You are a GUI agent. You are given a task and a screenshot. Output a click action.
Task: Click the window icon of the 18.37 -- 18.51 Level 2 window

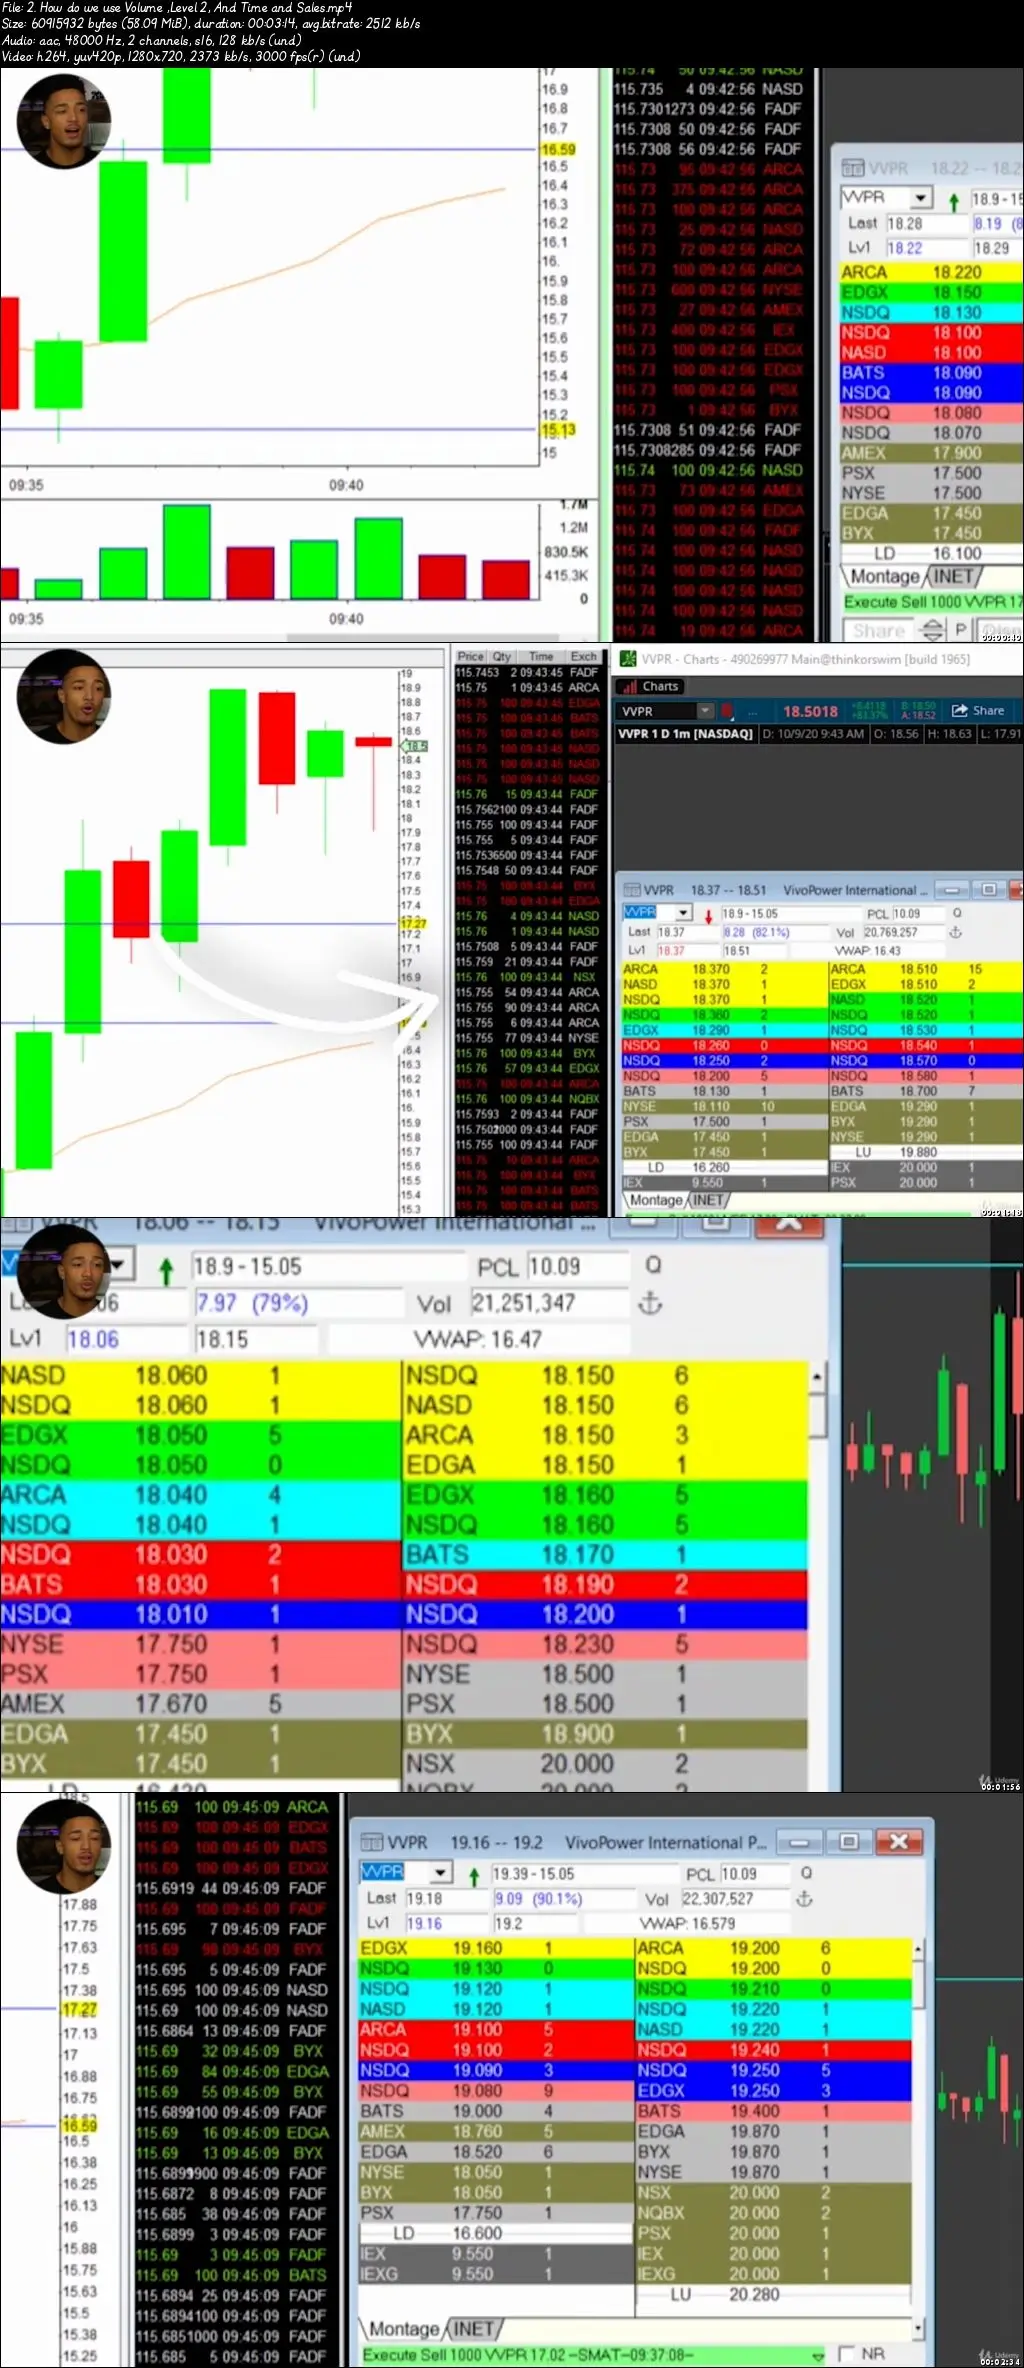632,890
